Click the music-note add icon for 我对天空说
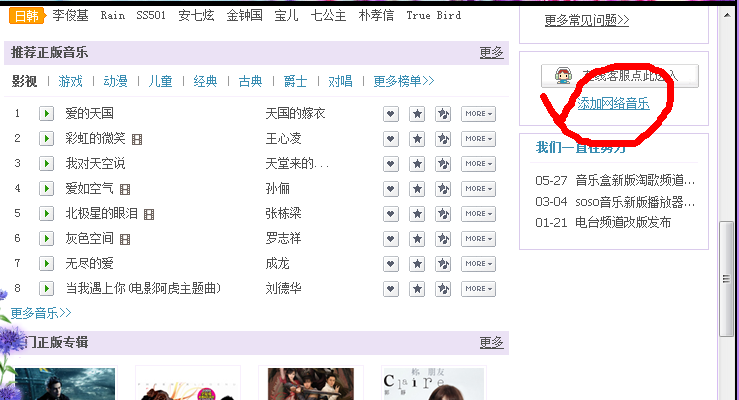The image size is (739, 400). click(x=443, y=163)
